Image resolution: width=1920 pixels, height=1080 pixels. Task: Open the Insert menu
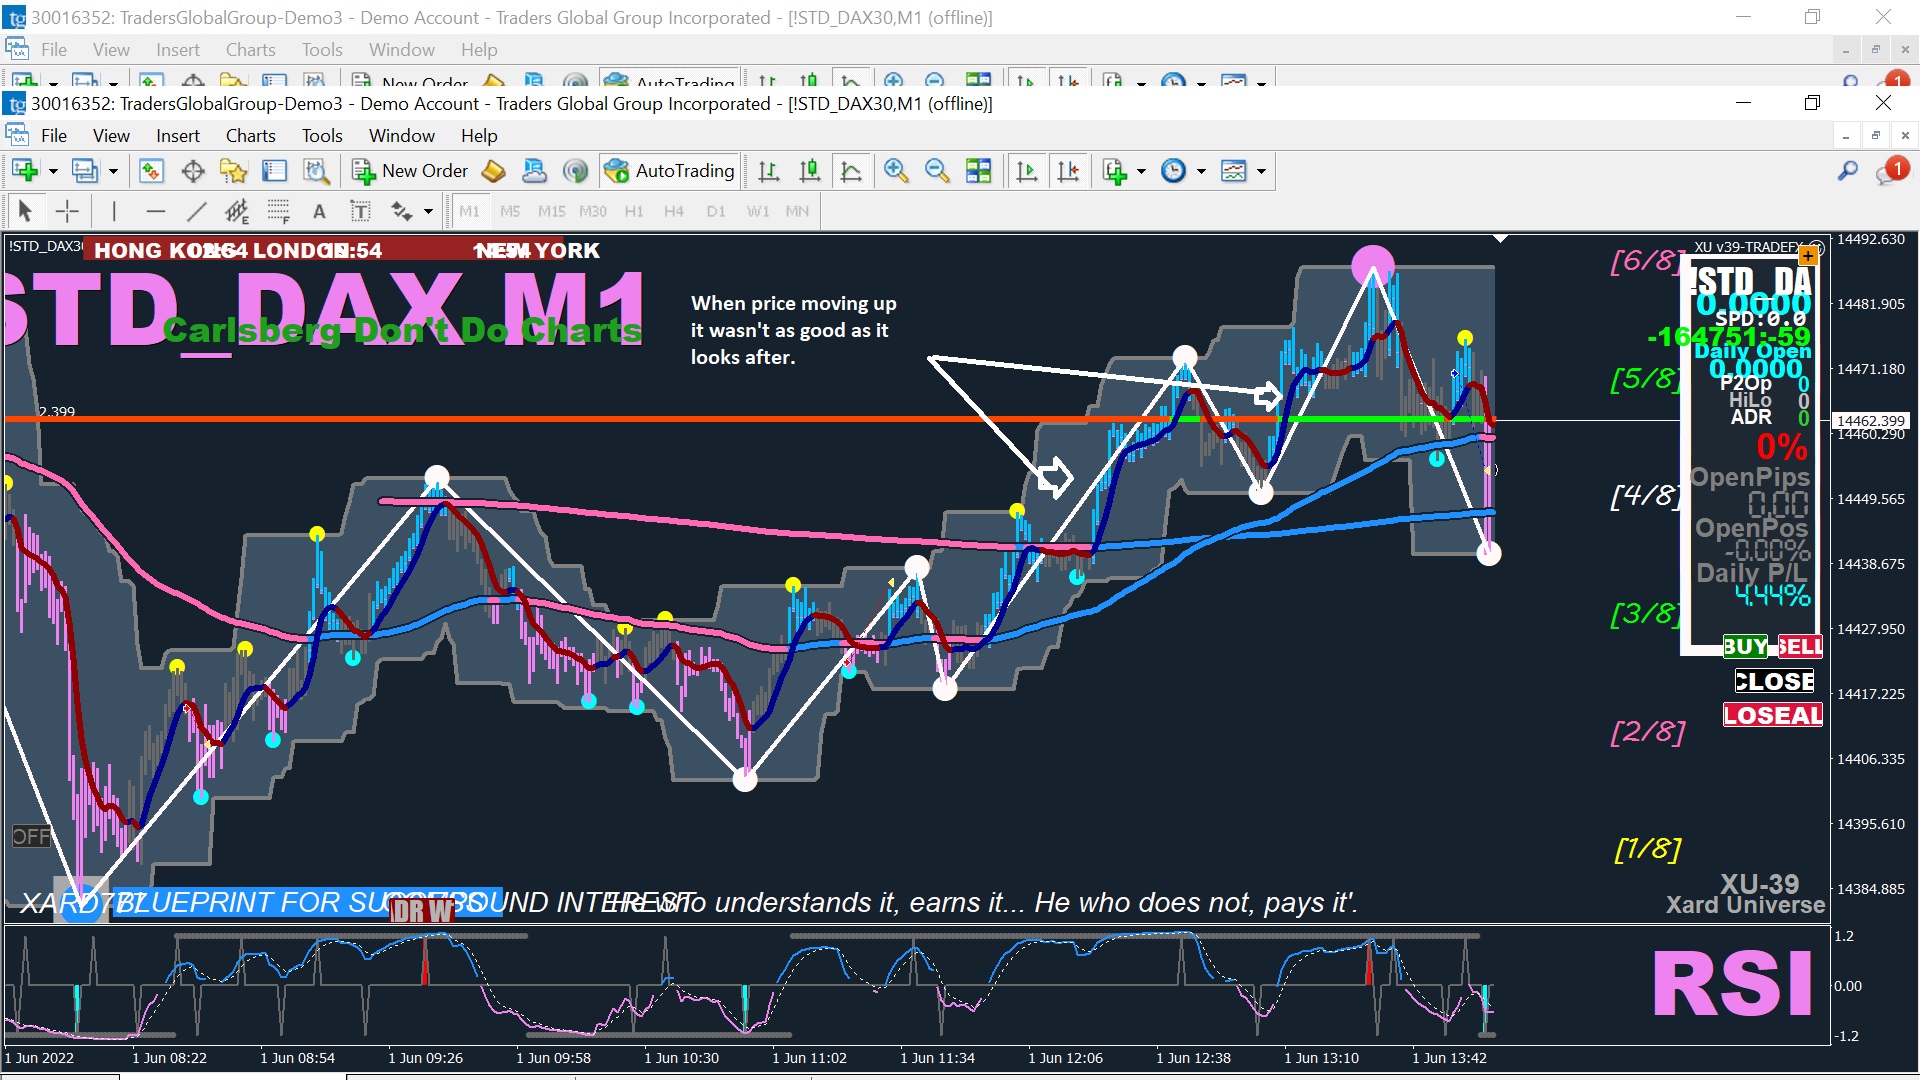click(x=177, y=136)
